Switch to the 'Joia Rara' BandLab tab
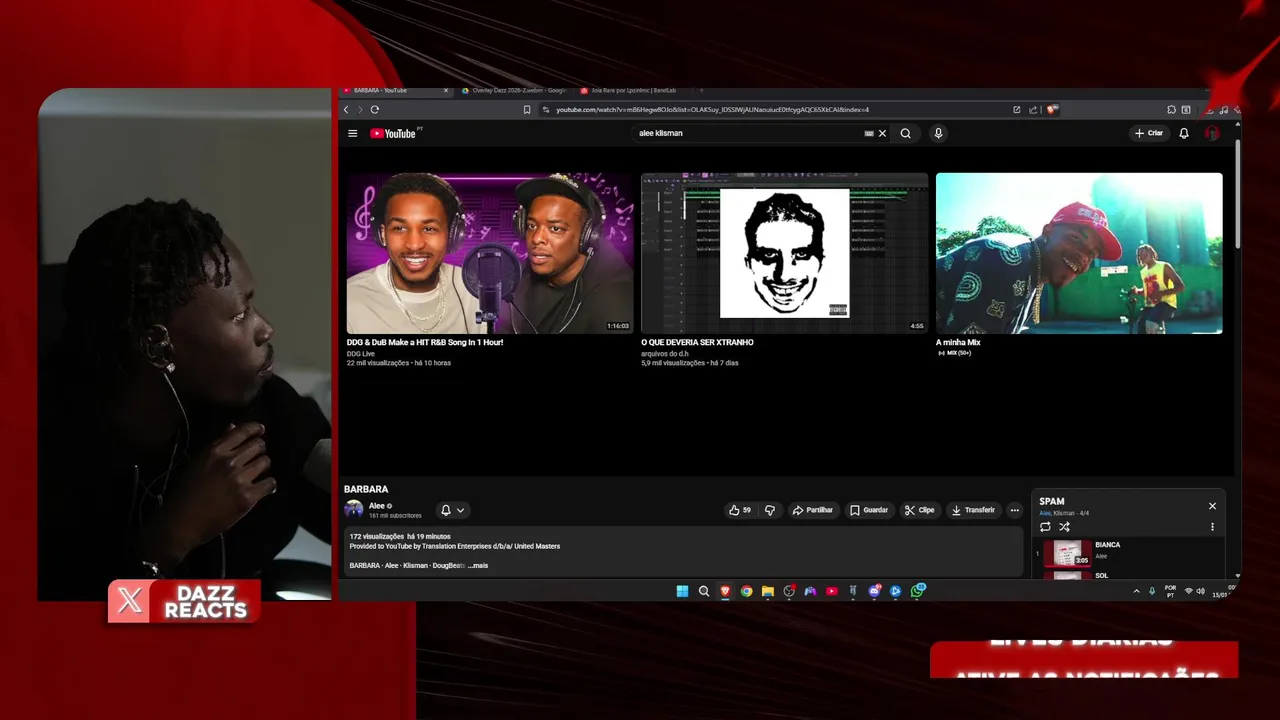The width and height of the screenshot is (1280, 720). [632, 90]
